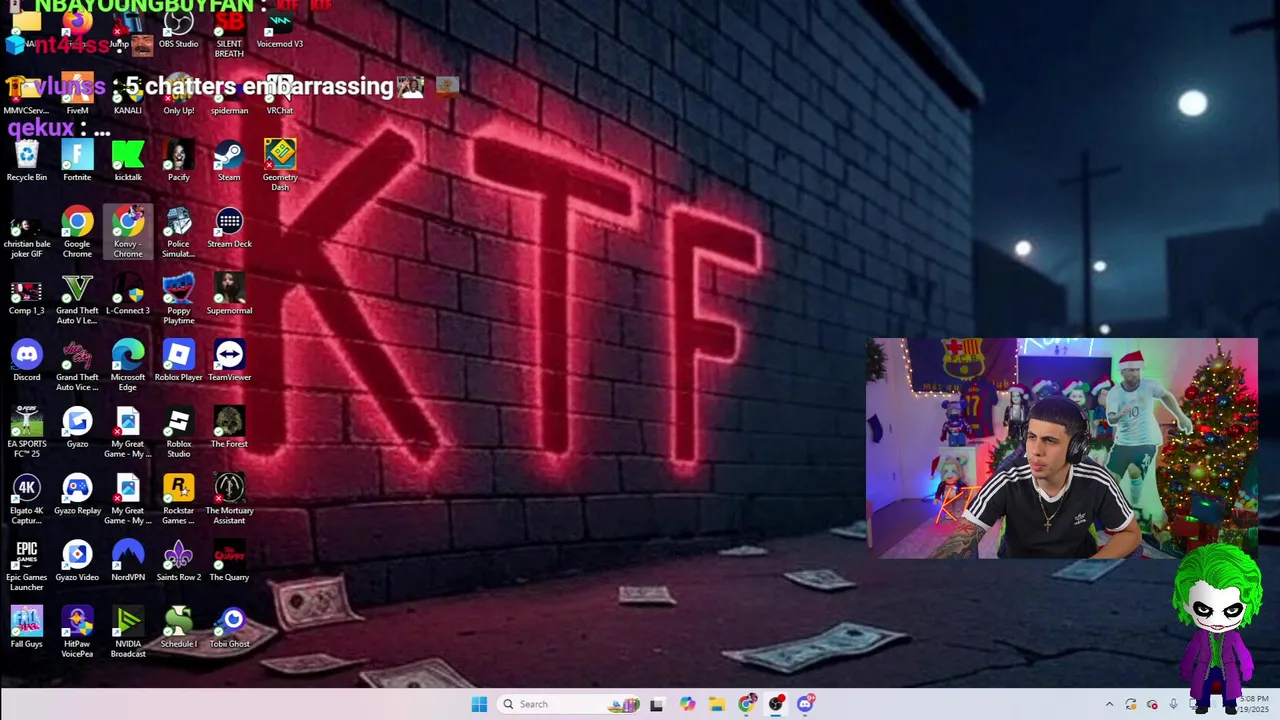The width and height of the screenshot is (1280, 720).
Task: Select the Elgato 4K Capture icon
Action: [27, 500]
